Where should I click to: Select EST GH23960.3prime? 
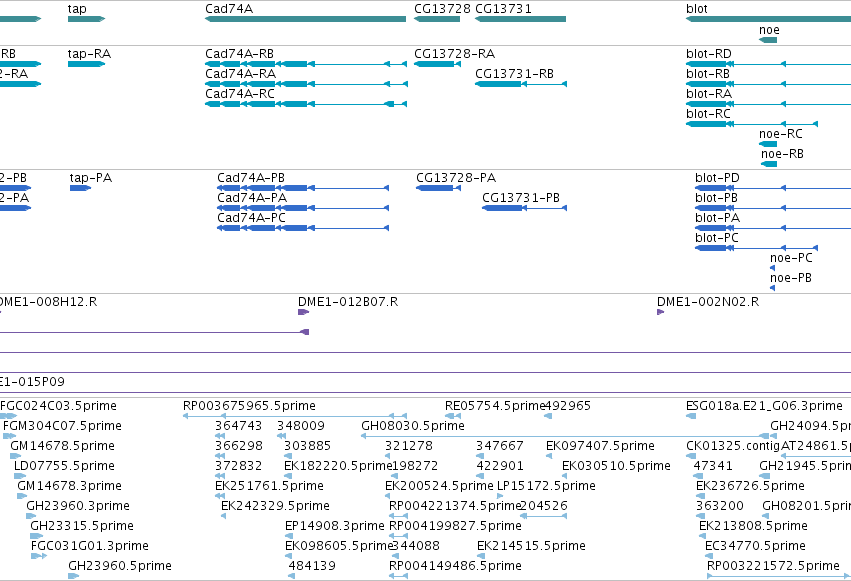[x=31, y=516]
